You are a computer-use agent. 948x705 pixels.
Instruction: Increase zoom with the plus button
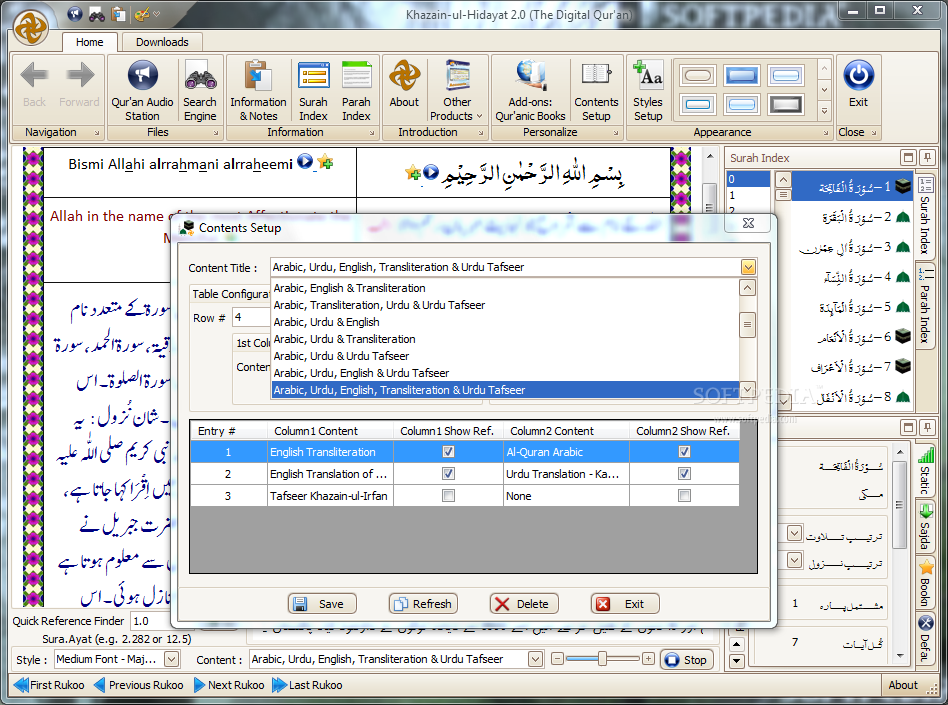(x=648, y=658)
